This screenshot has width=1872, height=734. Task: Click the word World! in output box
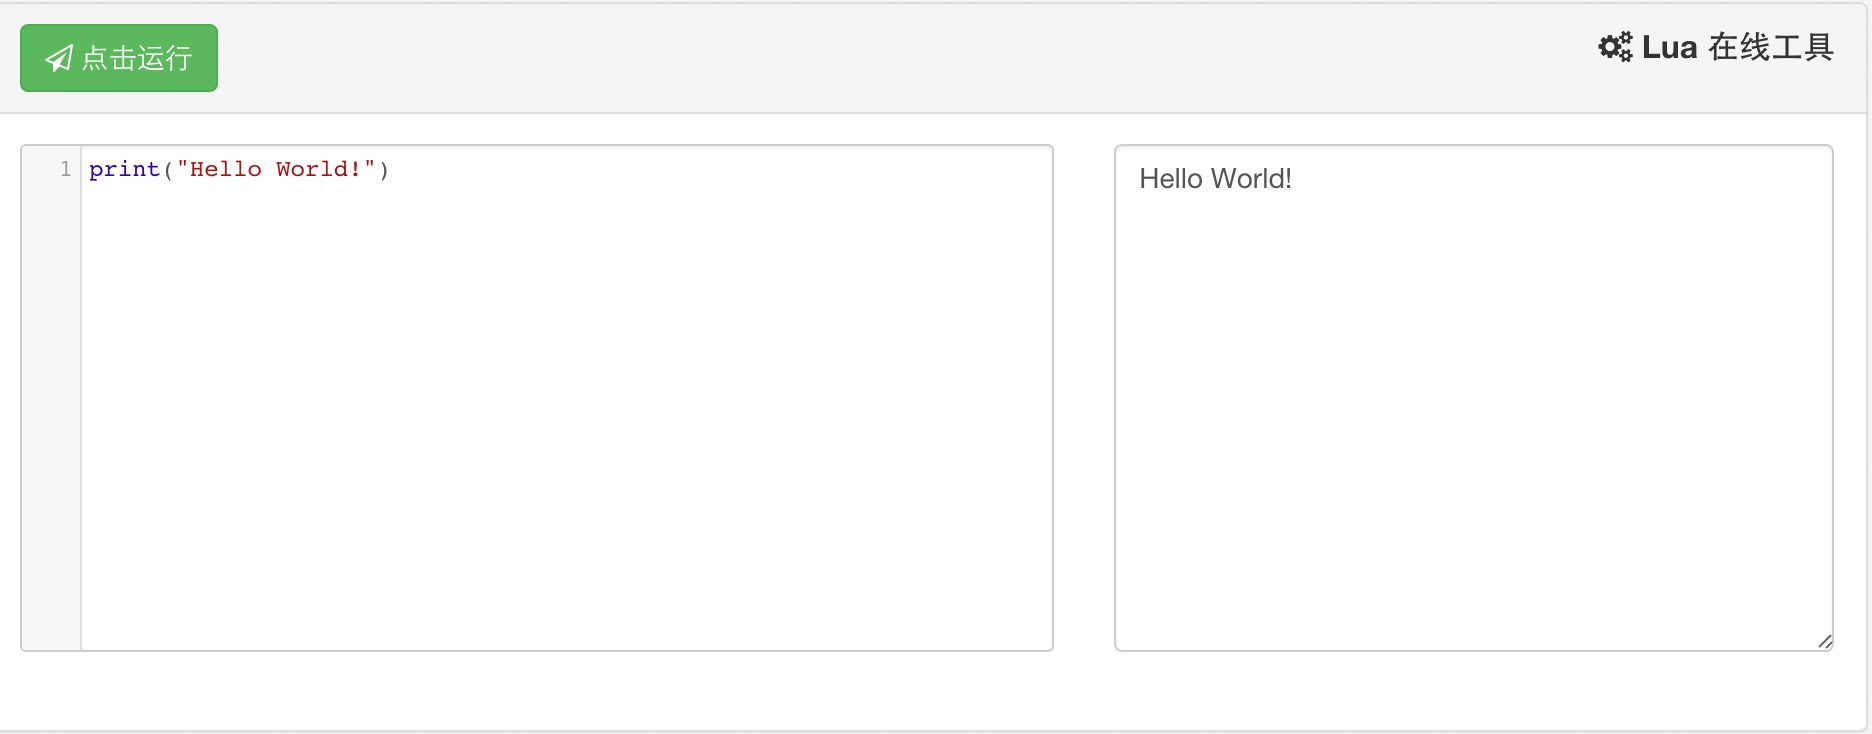tap(1251, 179)
